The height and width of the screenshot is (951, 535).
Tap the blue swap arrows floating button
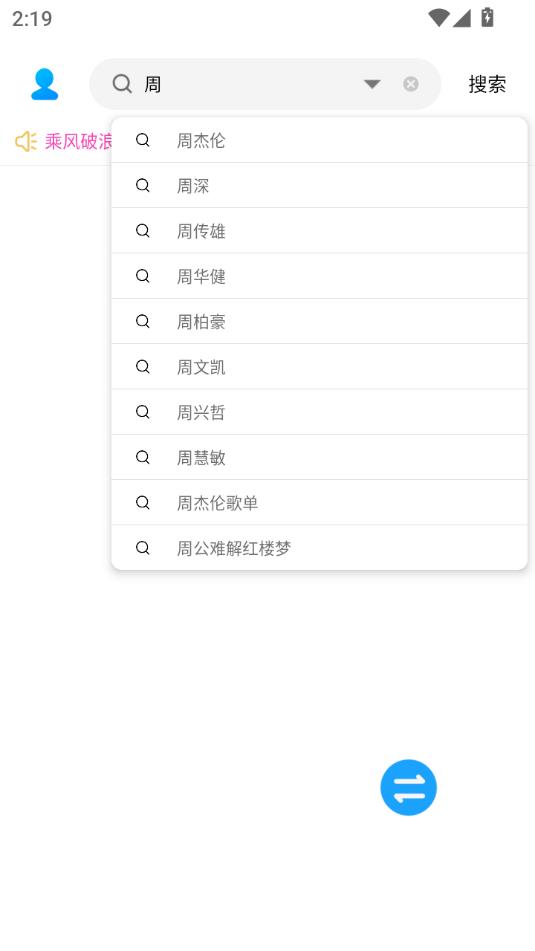(408, 787)
